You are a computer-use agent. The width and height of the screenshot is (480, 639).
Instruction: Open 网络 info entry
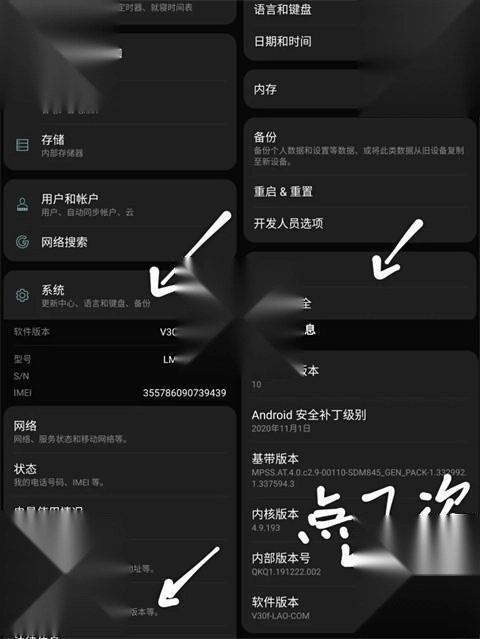(120, 431)
